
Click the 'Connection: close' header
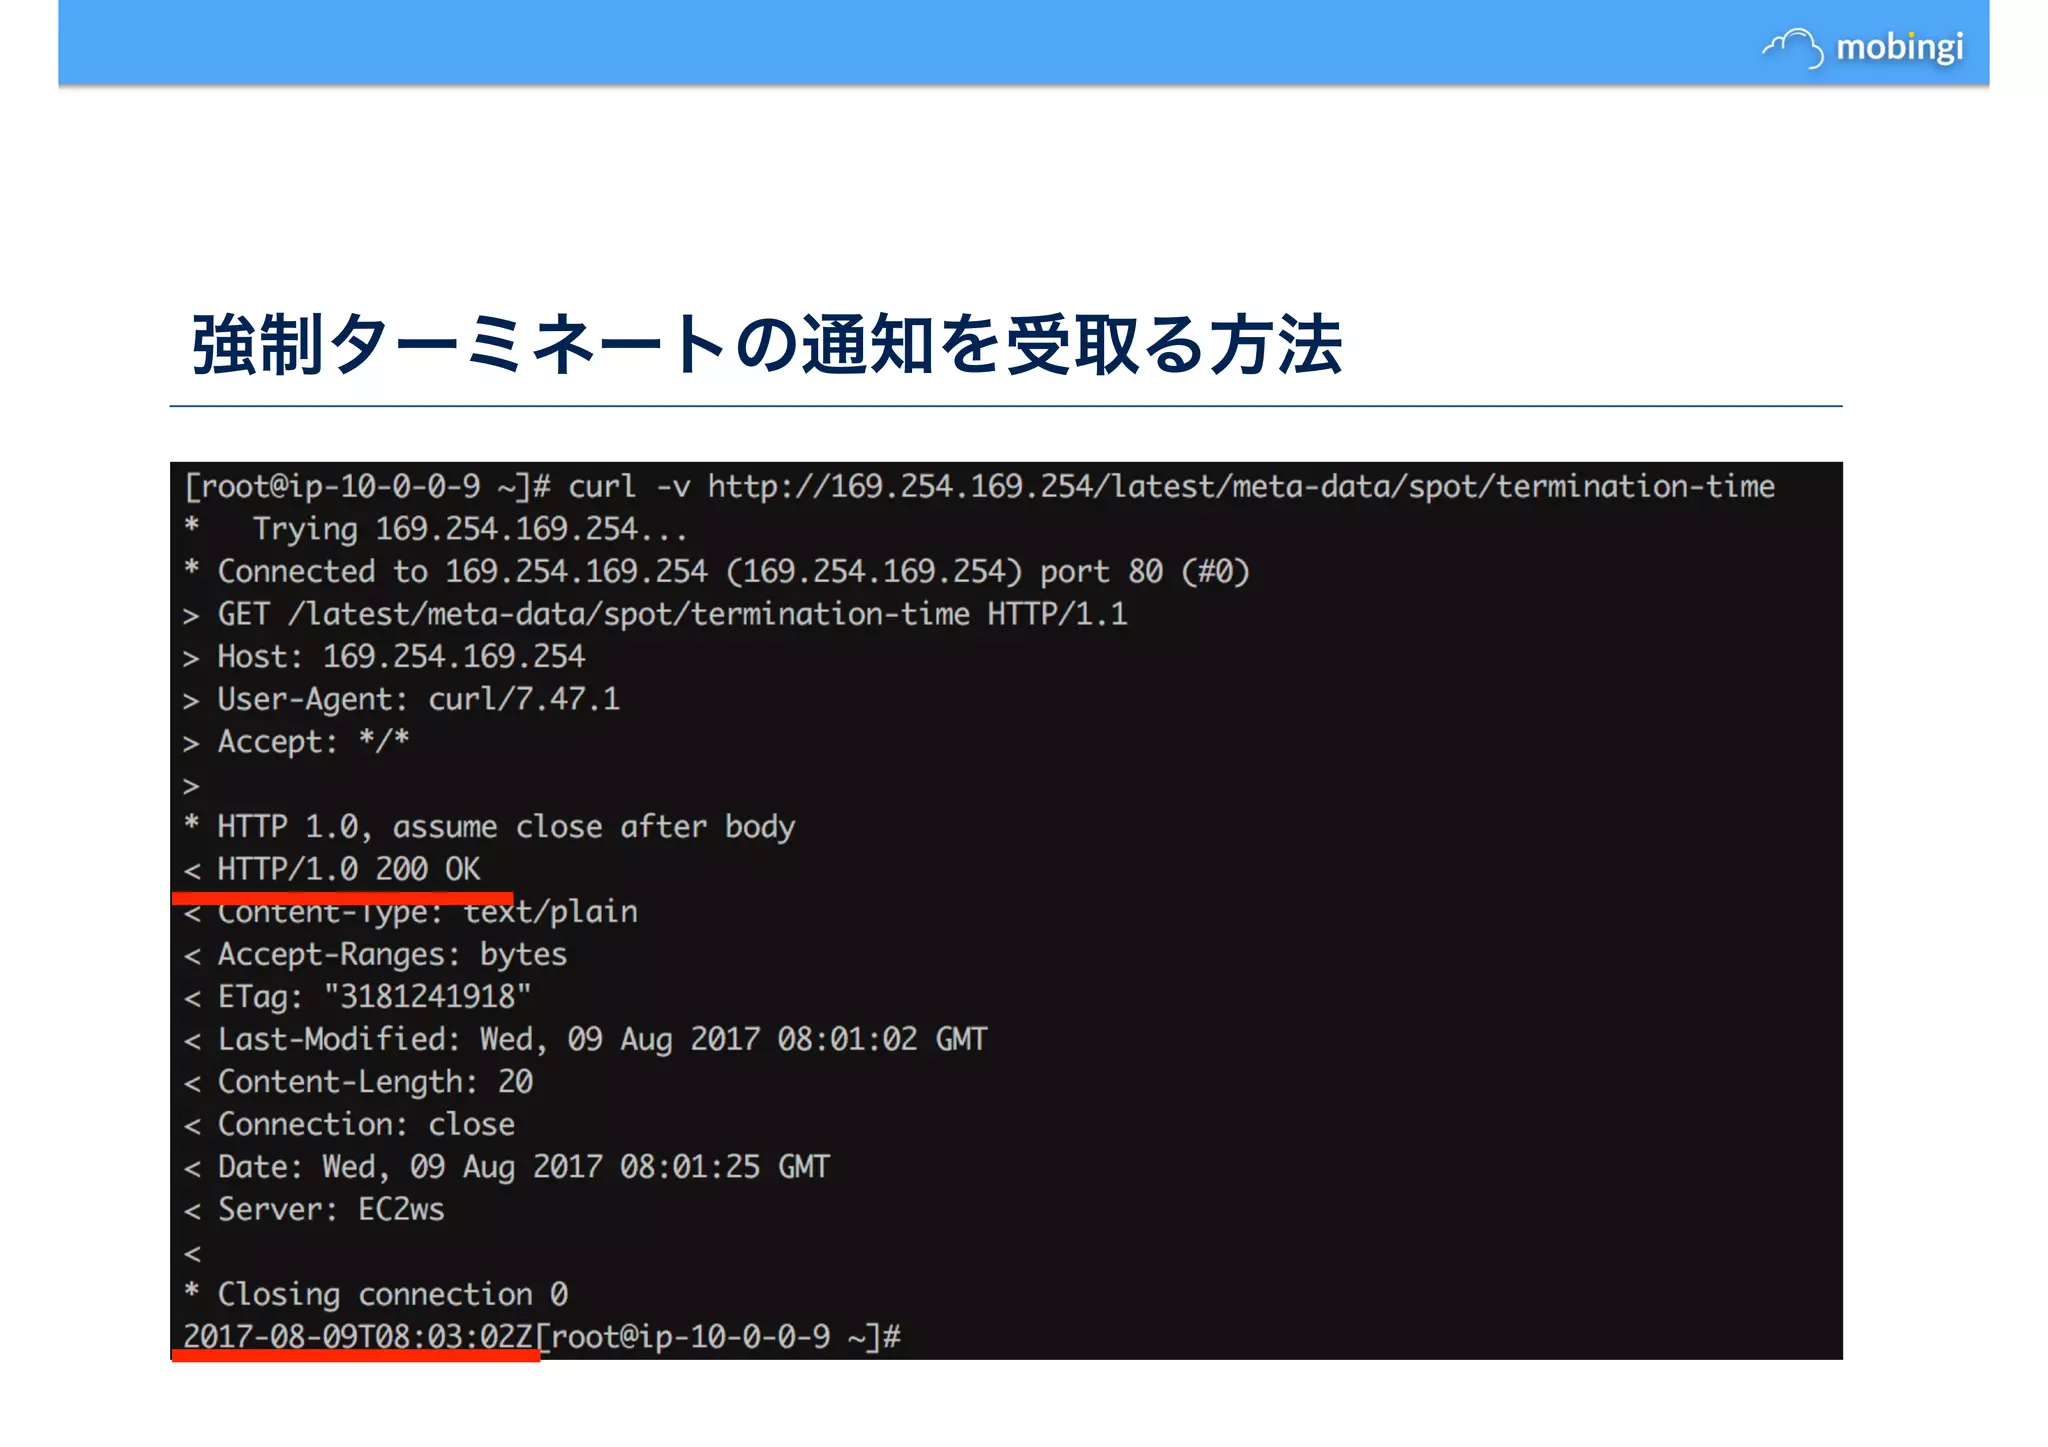pos(350,1125)
